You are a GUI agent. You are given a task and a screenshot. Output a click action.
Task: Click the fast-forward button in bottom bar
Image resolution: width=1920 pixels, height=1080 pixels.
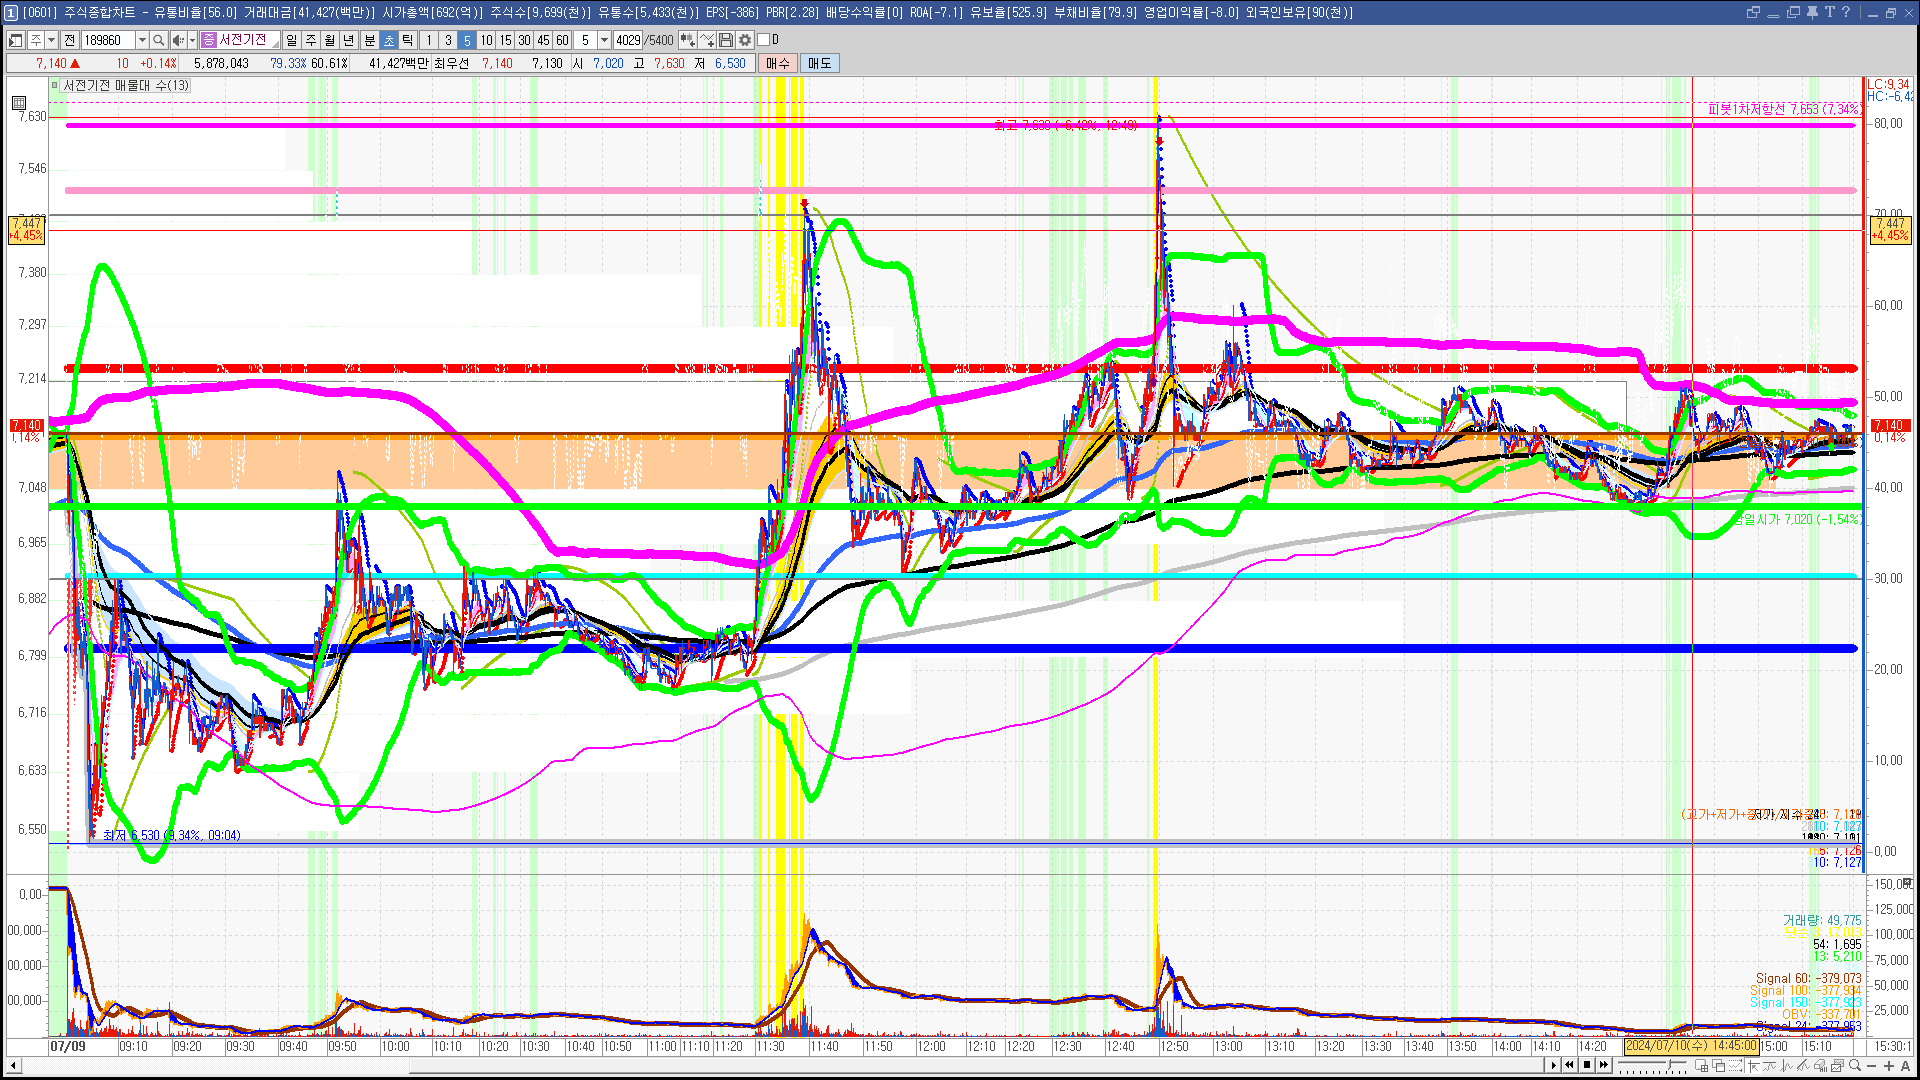click(1603, 1065)
